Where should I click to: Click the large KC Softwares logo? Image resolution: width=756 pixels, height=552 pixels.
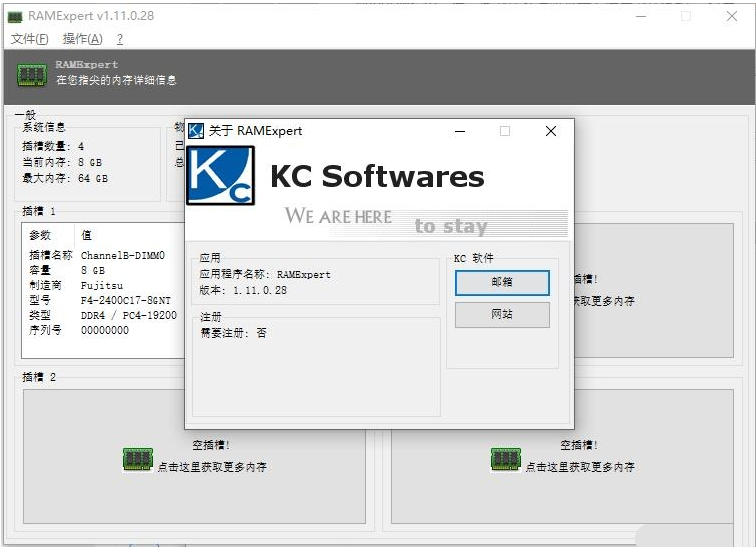221,176
